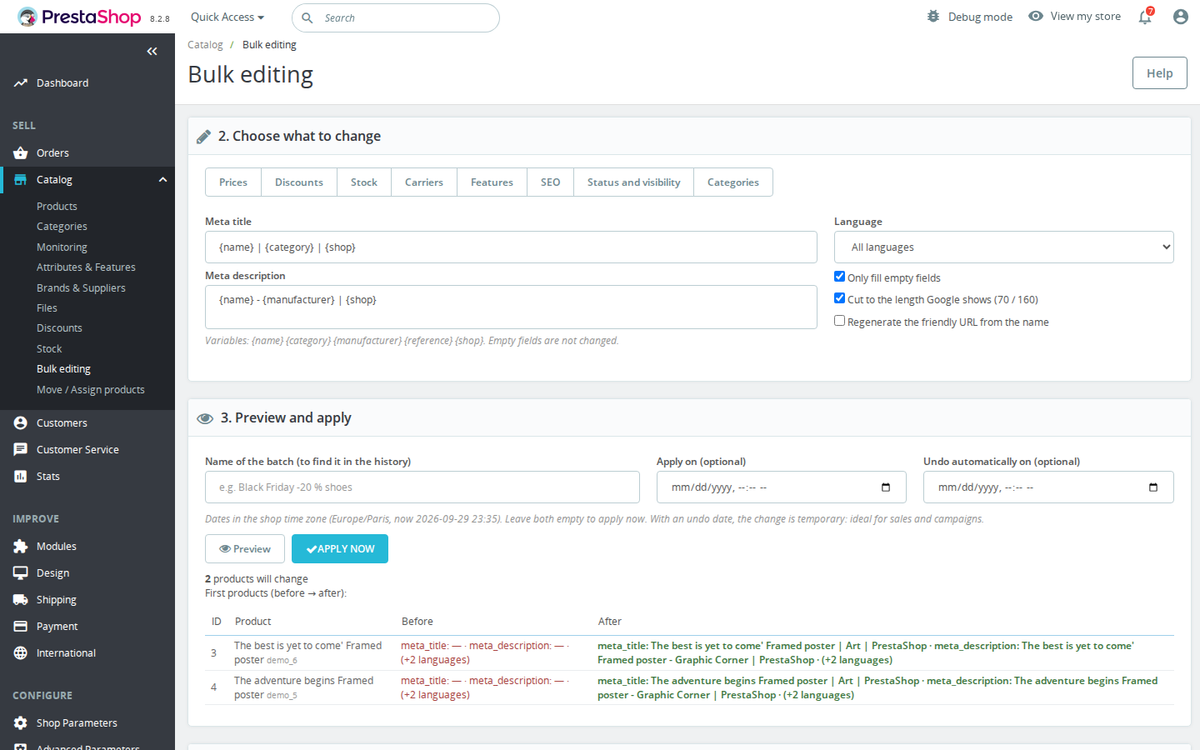
Task: Click the 'demo_5' reference text
Action: (282, 696)
